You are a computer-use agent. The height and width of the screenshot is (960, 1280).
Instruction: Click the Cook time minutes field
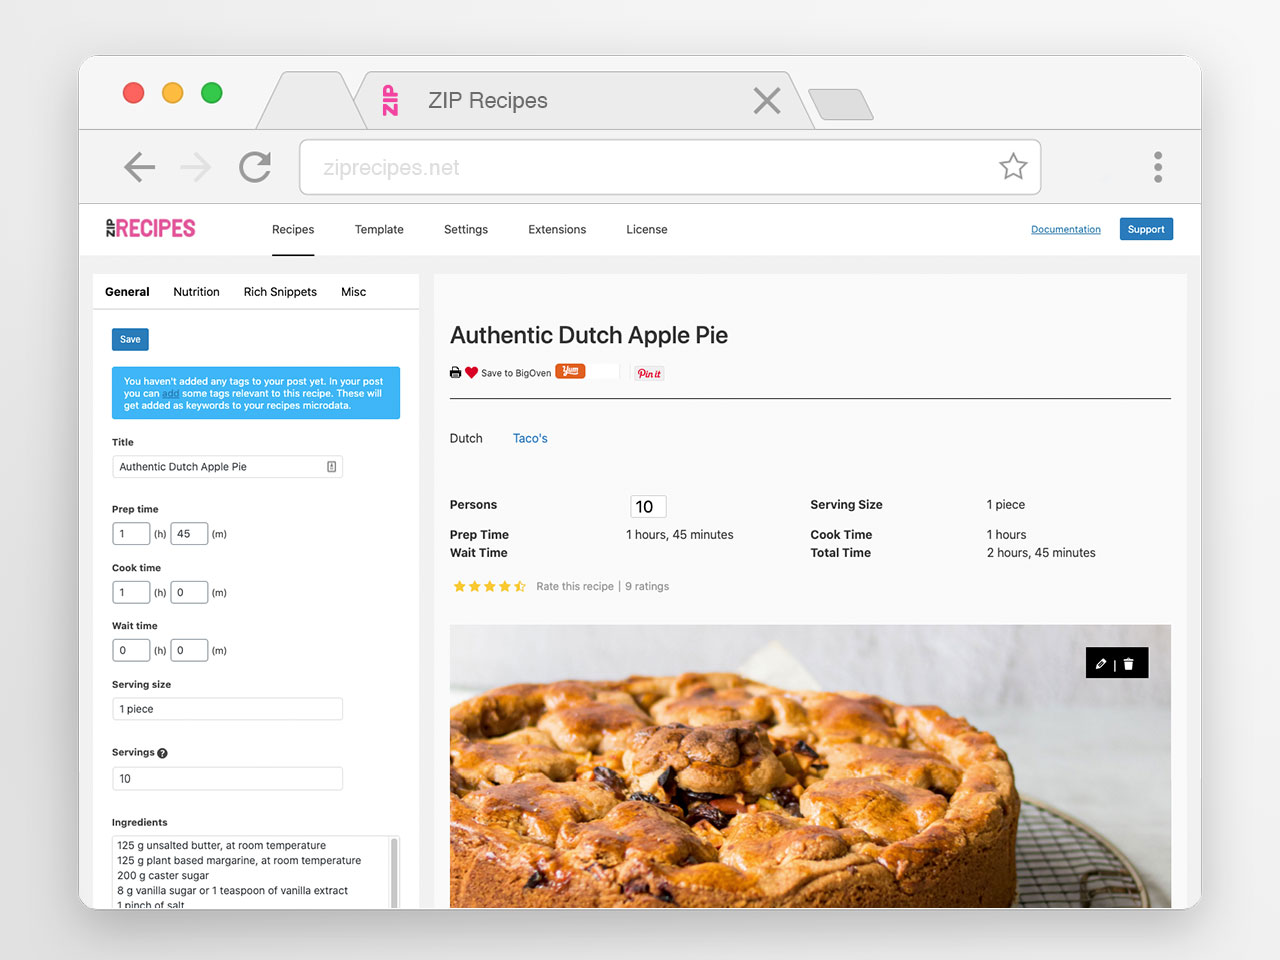pyautogui.click(x=189, y=592)
